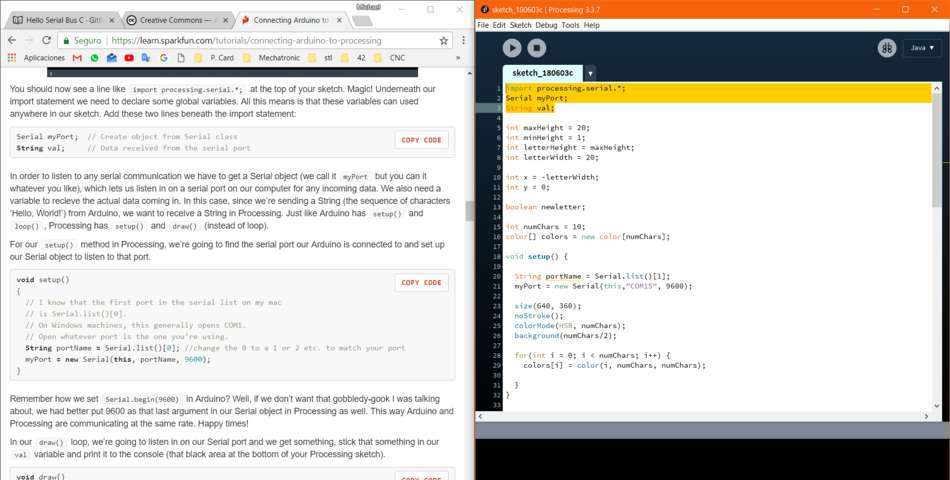The height and width of the screenshot is (480, 950).
Task: Open the Processing Debug menu
Action: tap(546, 25)
